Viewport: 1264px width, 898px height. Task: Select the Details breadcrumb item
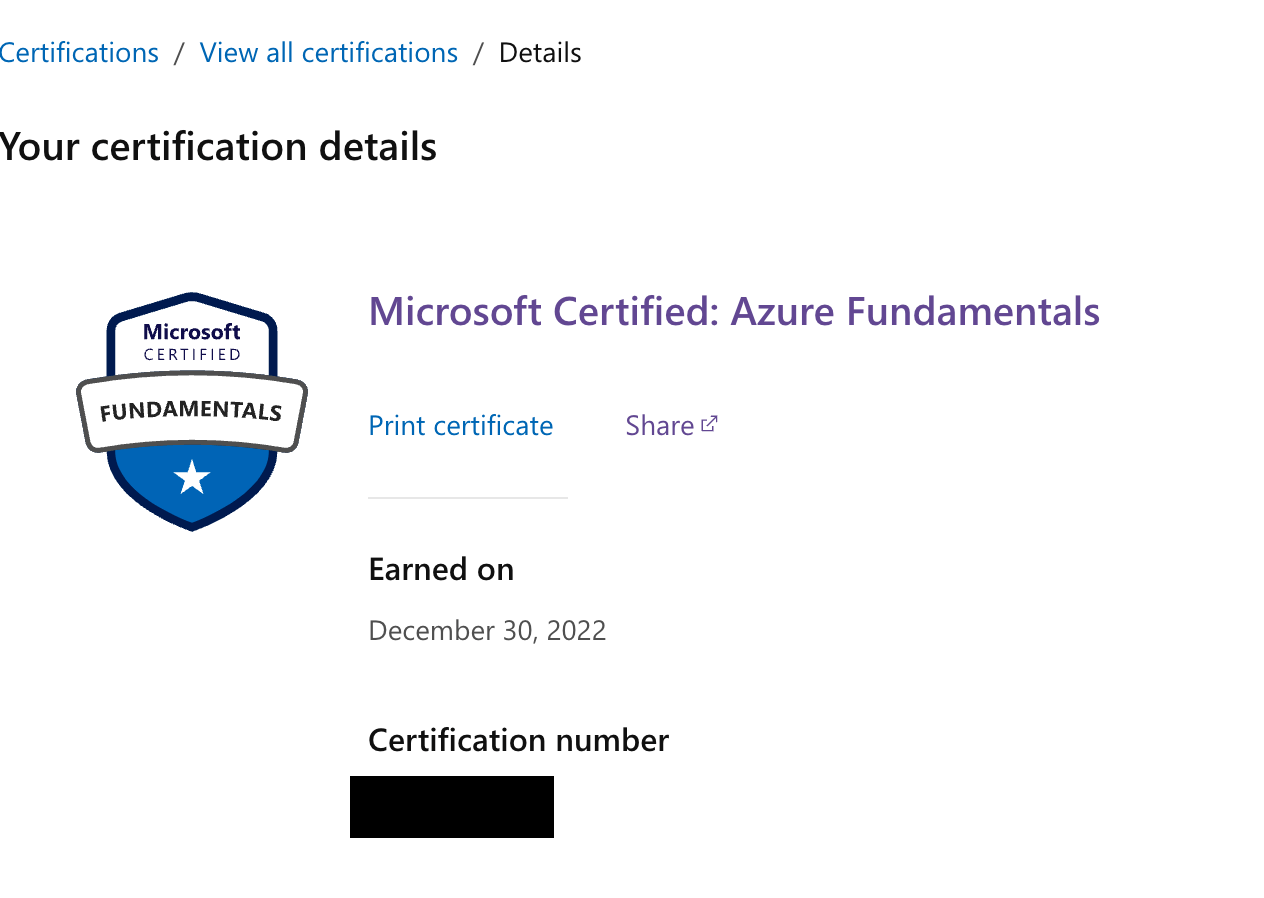[540, 52]
